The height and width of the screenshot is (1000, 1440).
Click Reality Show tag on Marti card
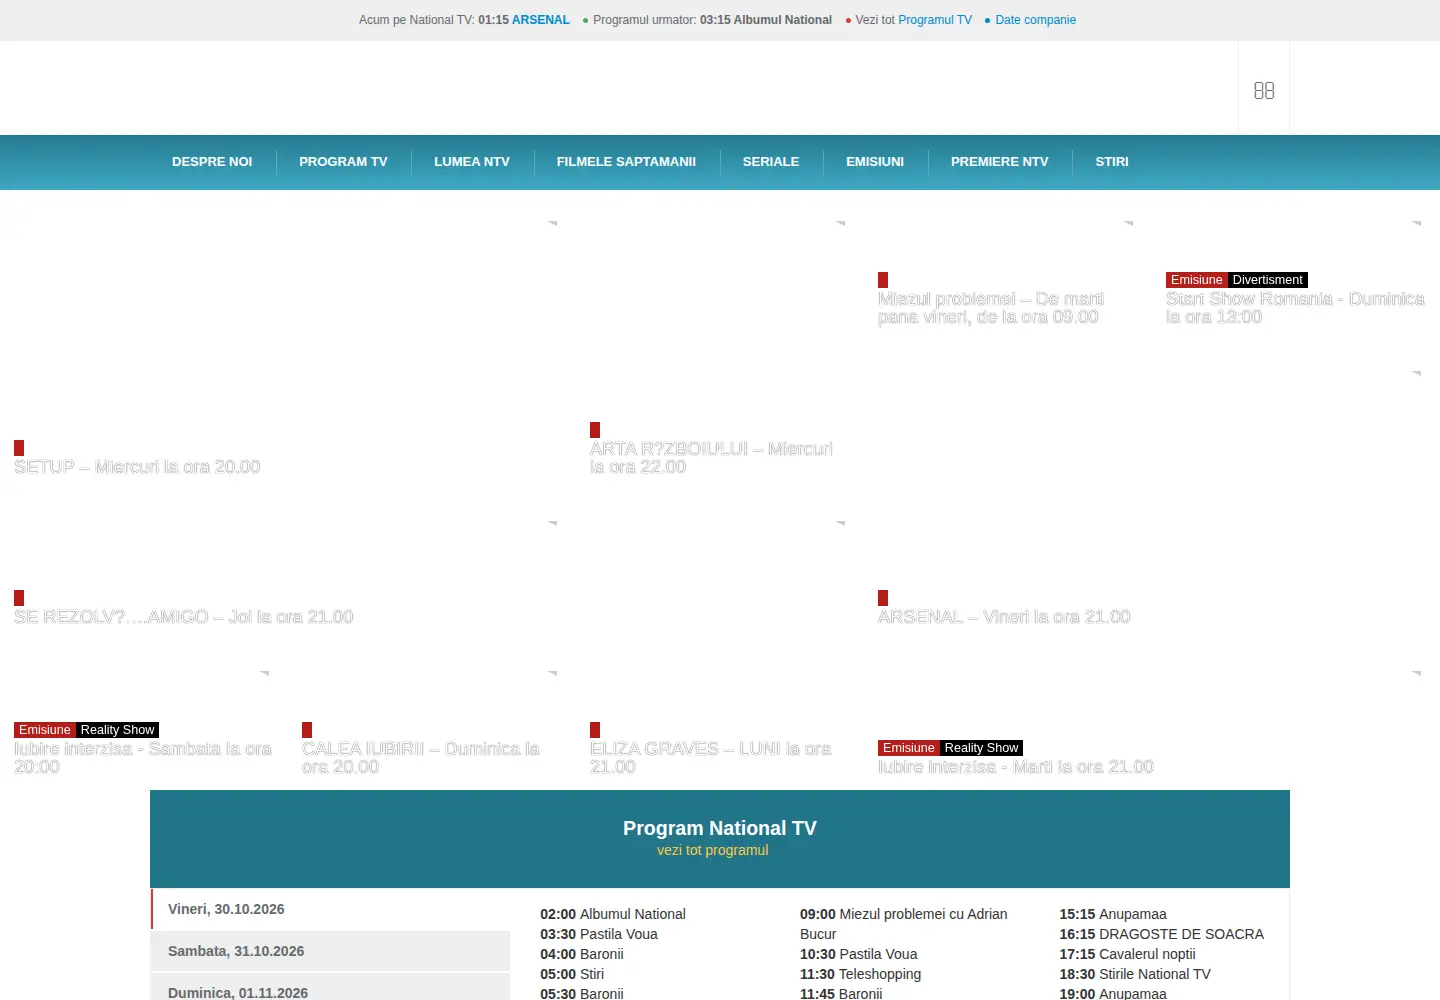pyautogui.click(x=982, y=748)
